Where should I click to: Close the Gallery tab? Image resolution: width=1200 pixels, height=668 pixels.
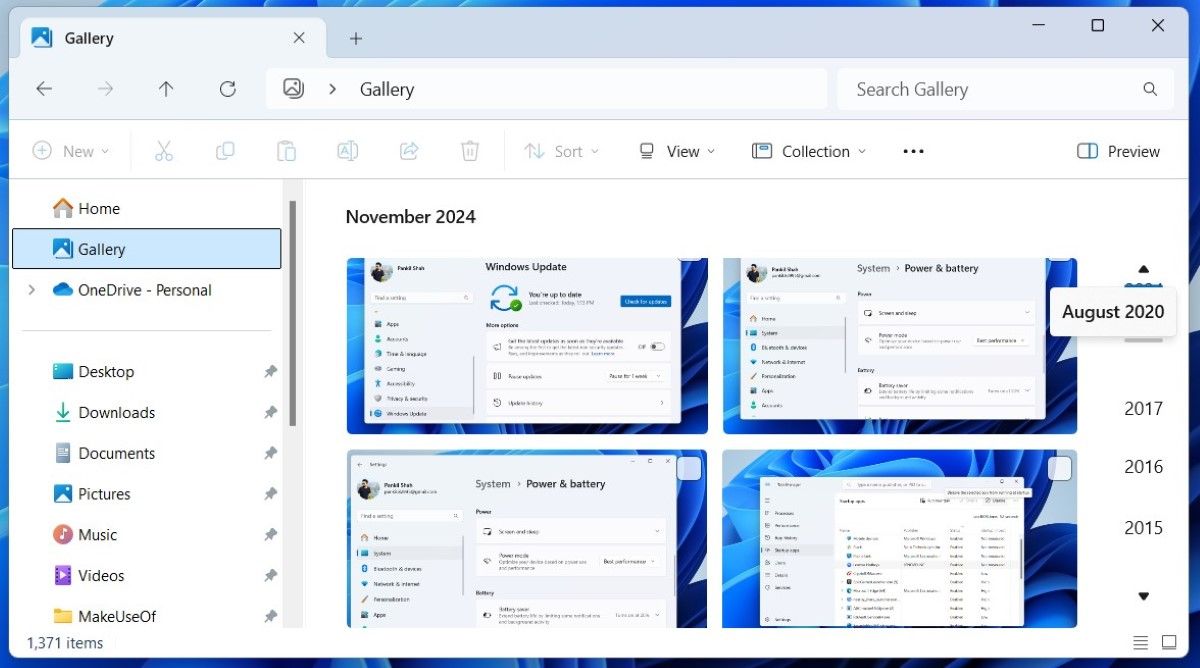pos(299,38)
